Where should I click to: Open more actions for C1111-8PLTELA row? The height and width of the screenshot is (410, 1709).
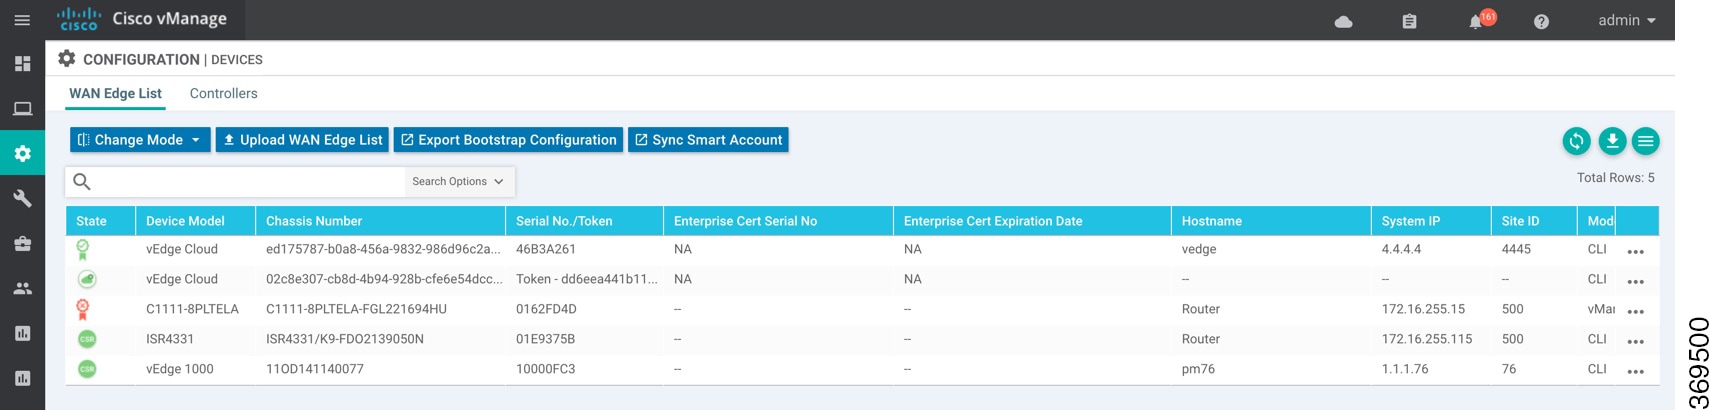click(1636, 311)
